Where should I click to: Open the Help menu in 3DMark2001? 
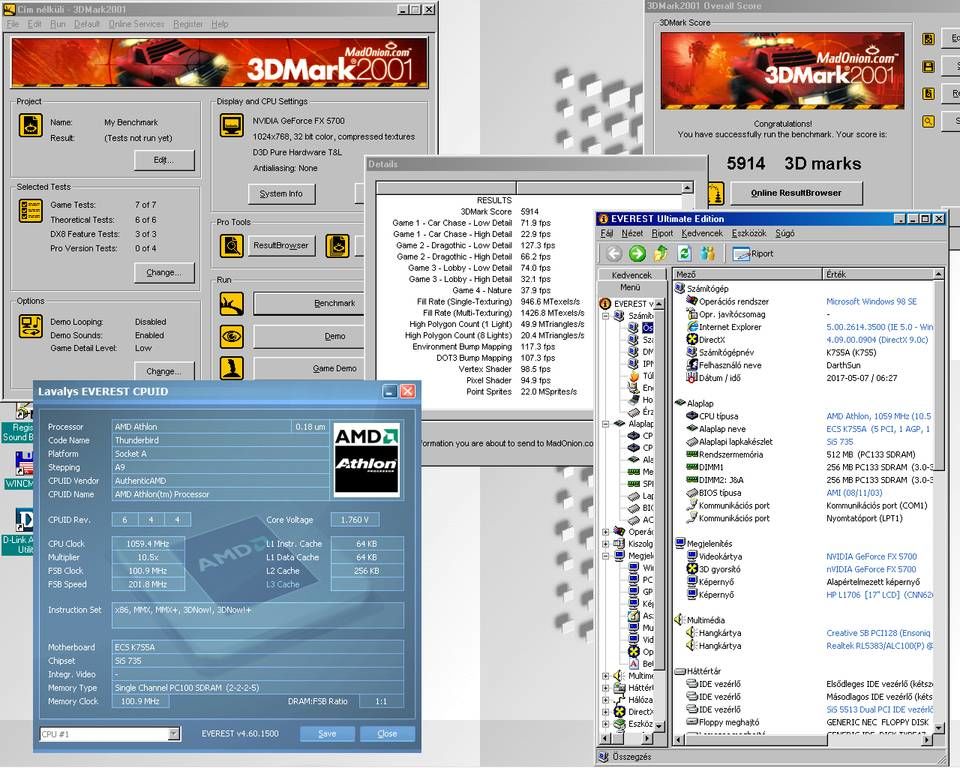pyautogui.click(x=220, y=24)
